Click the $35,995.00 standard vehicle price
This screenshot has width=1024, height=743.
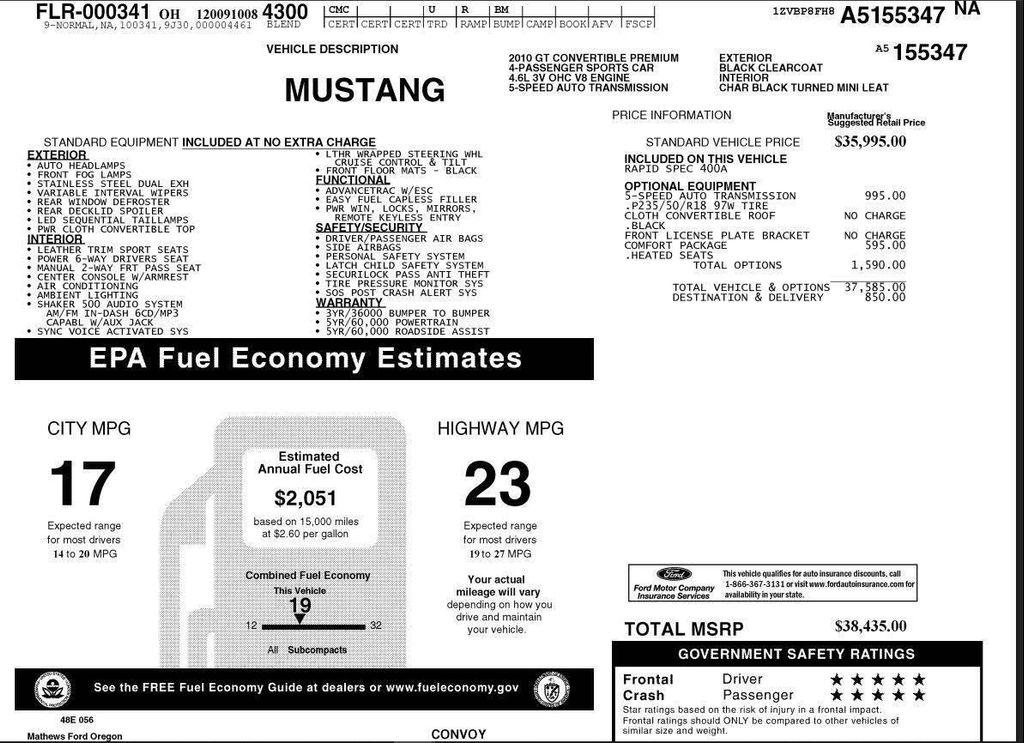(x=870, y=142)
